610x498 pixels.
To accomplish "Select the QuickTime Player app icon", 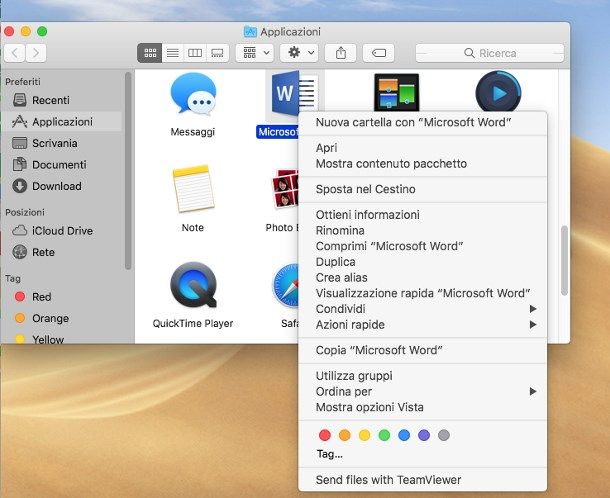I will click(x=193, y=285).
